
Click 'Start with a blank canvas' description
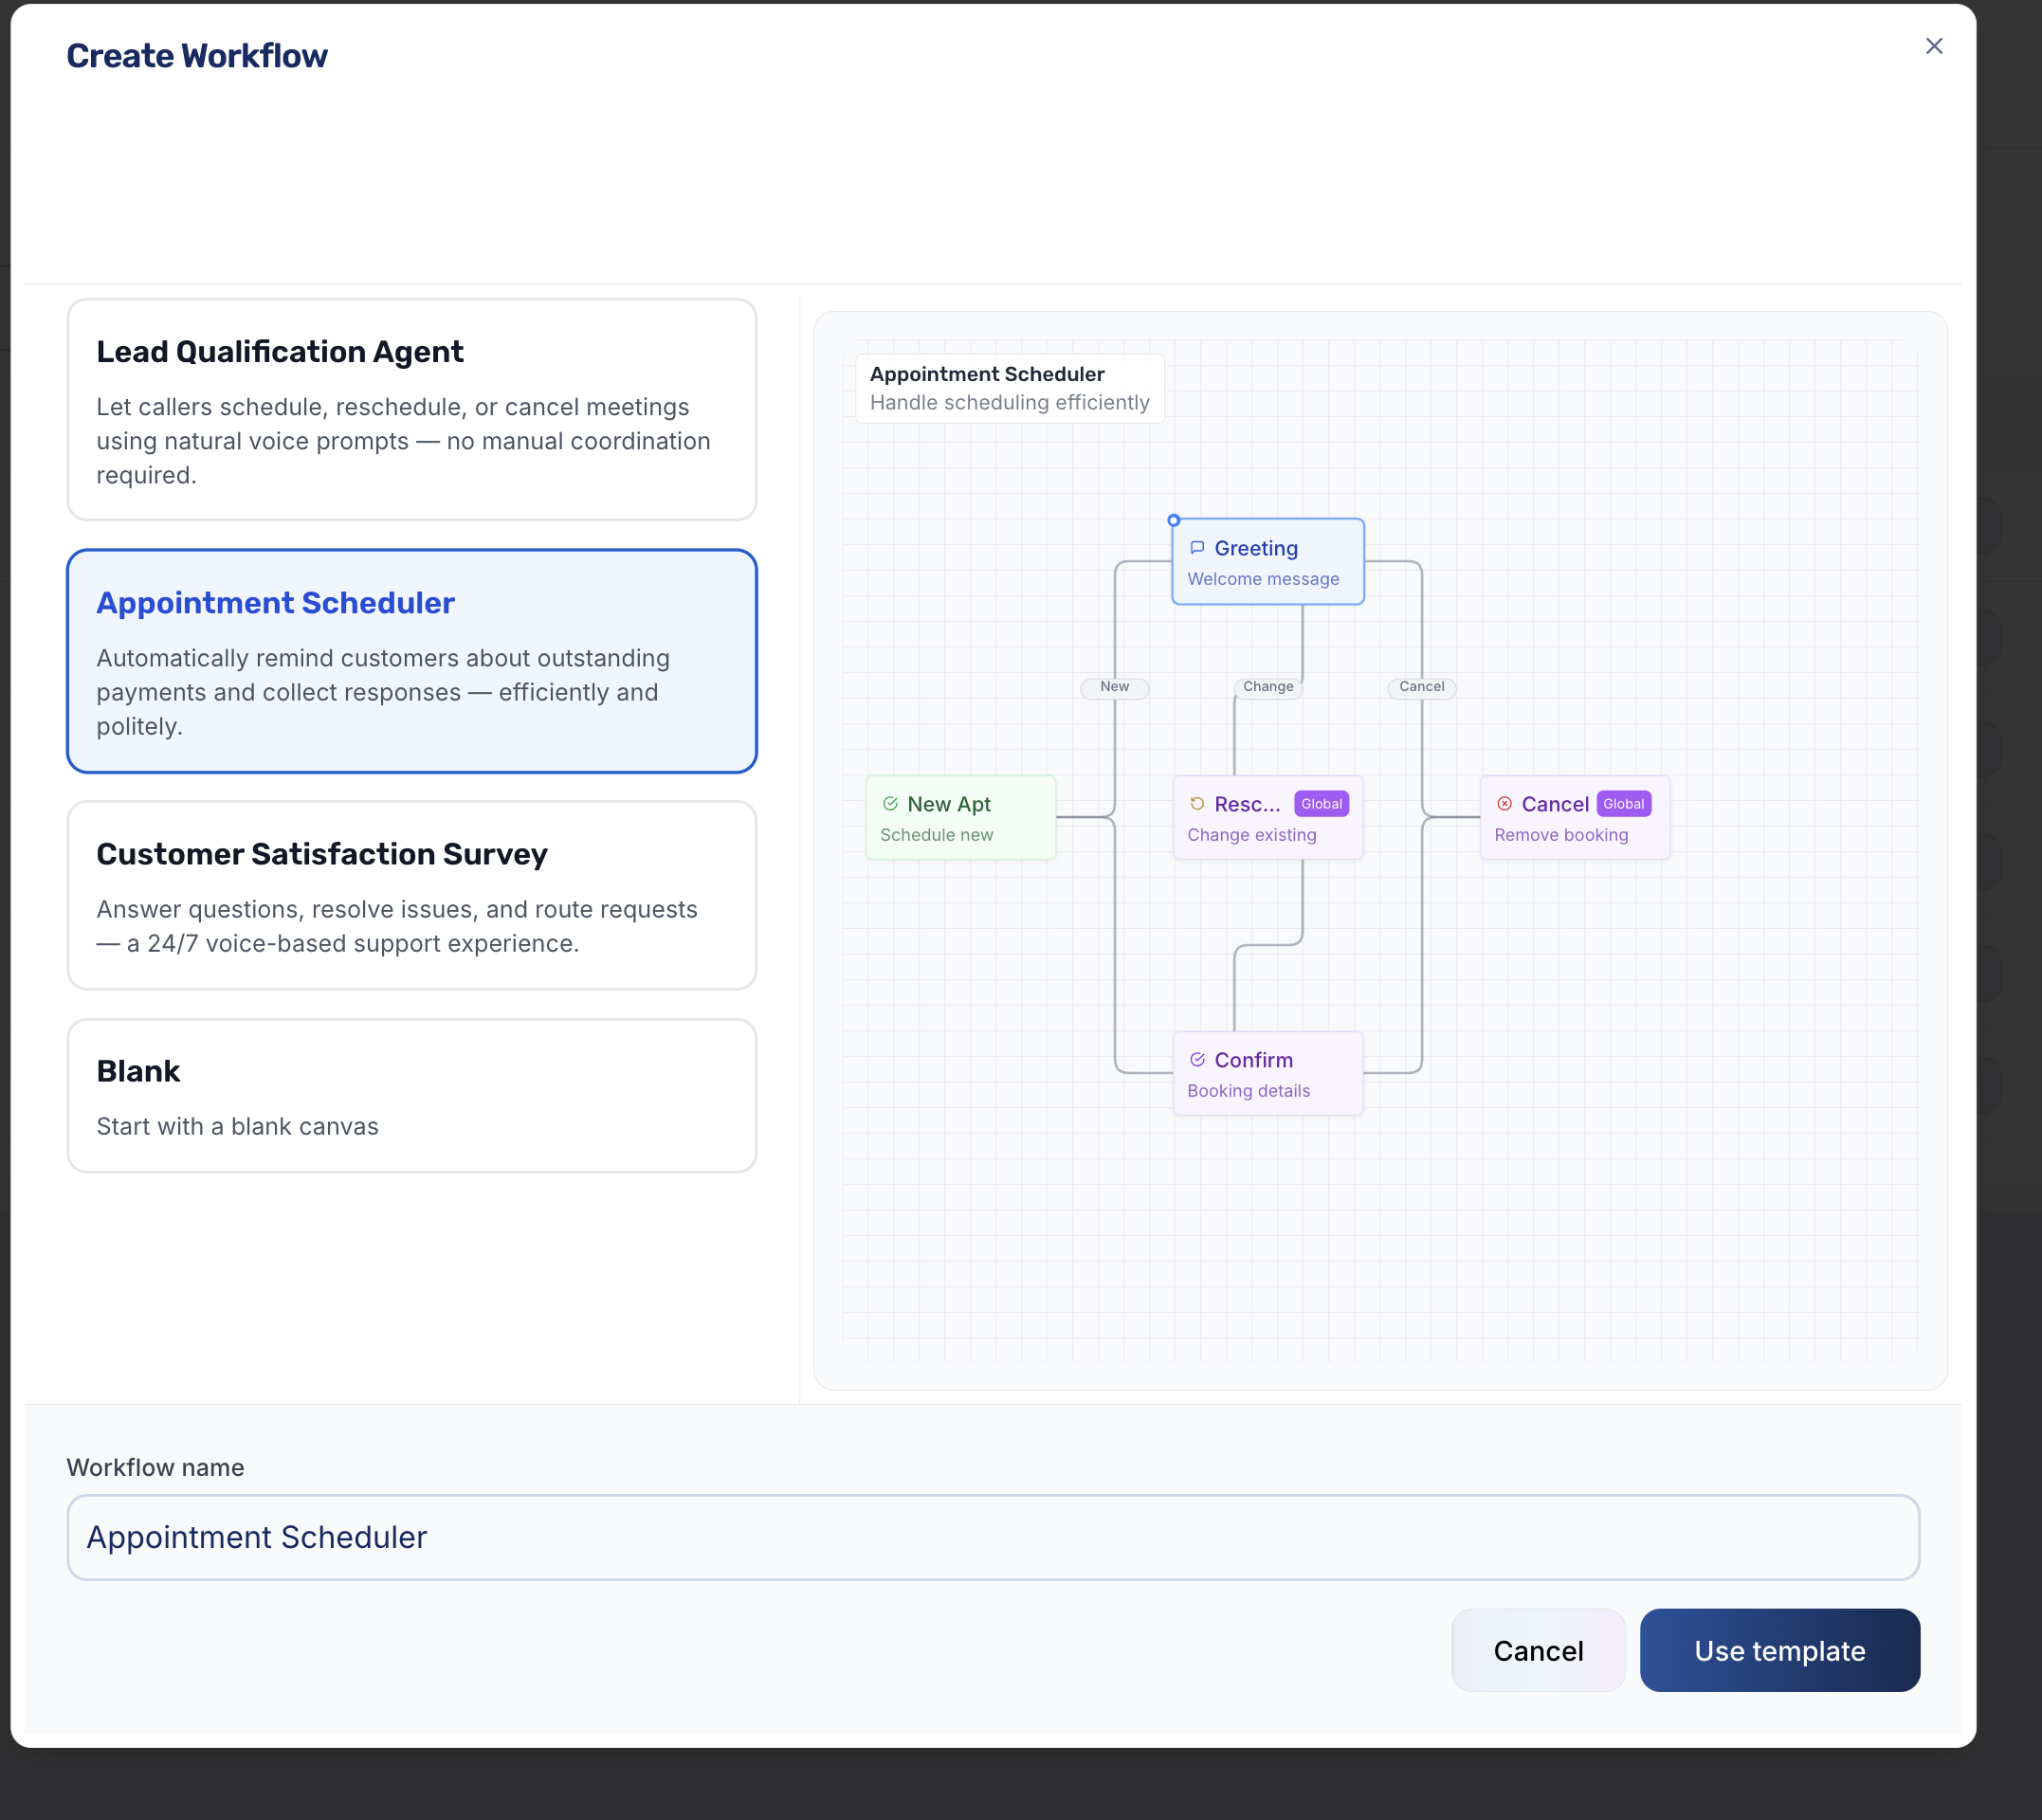click(x=237, y=1127)
